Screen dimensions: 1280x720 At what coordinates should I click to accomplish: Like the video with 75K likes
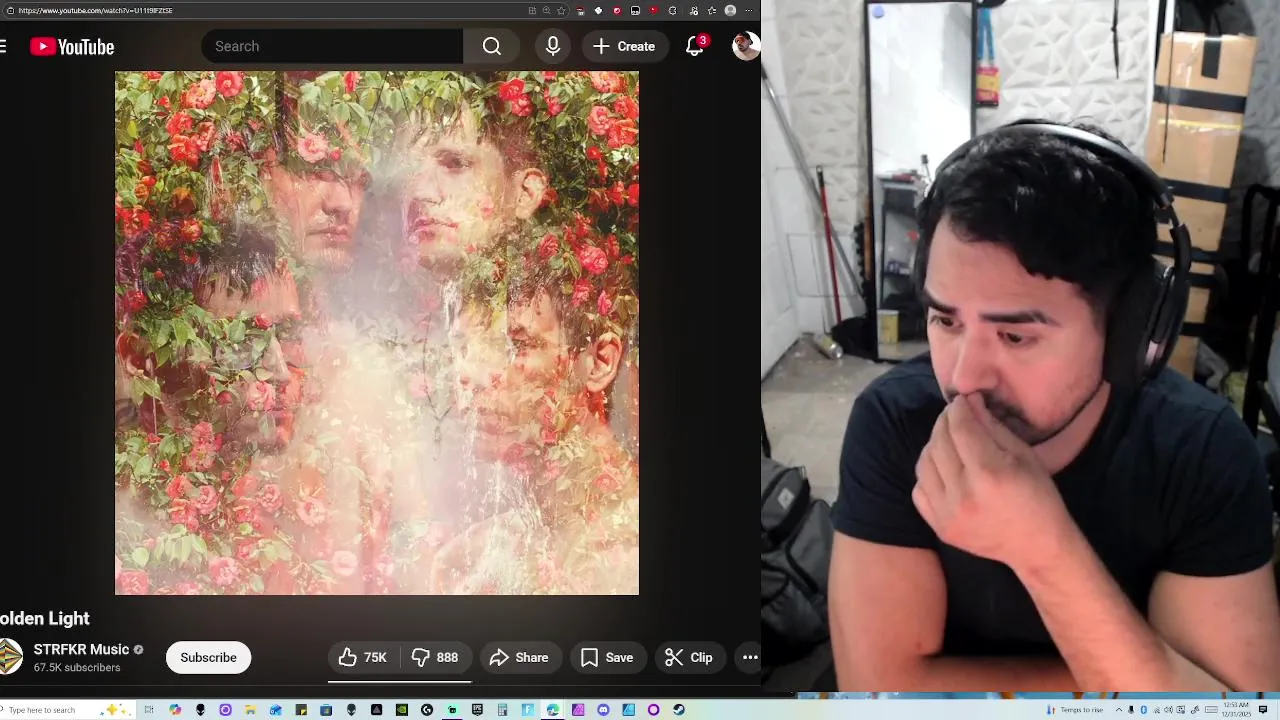tap(363, 657)
